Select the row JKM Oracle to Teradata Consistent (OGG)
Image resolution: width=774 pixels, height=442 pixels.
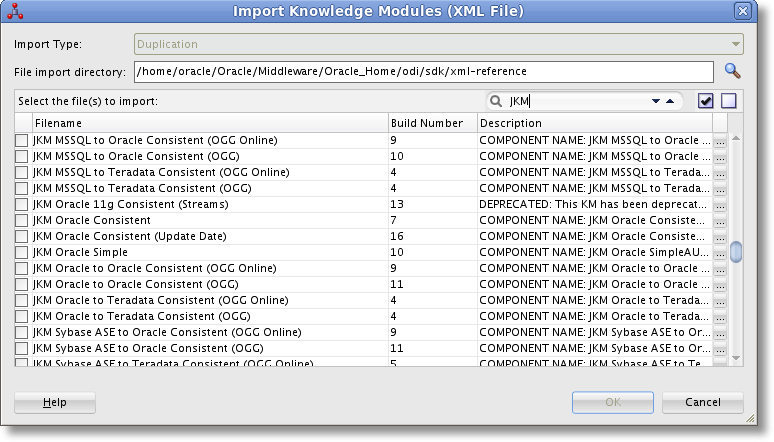[363, 316]
